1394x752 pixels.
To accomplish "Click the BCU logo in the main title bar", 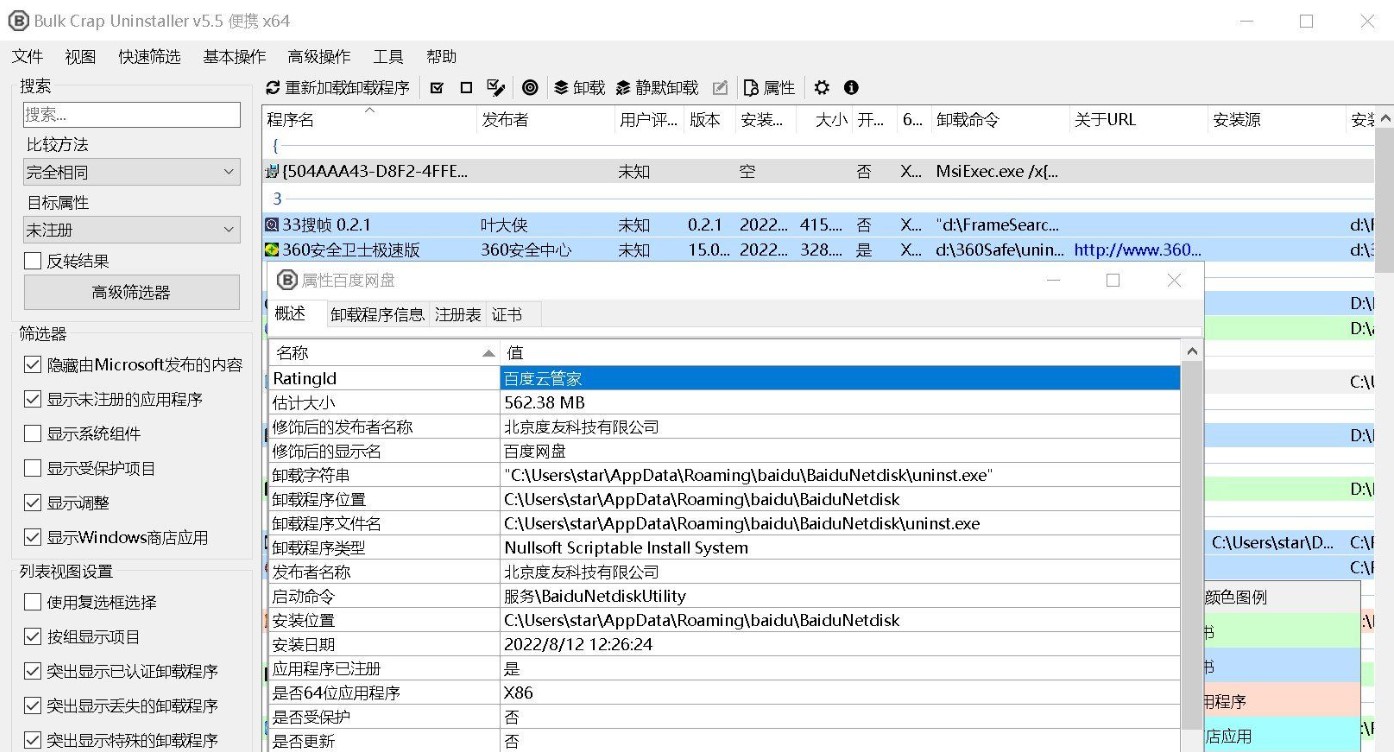I will pos(18,20).
